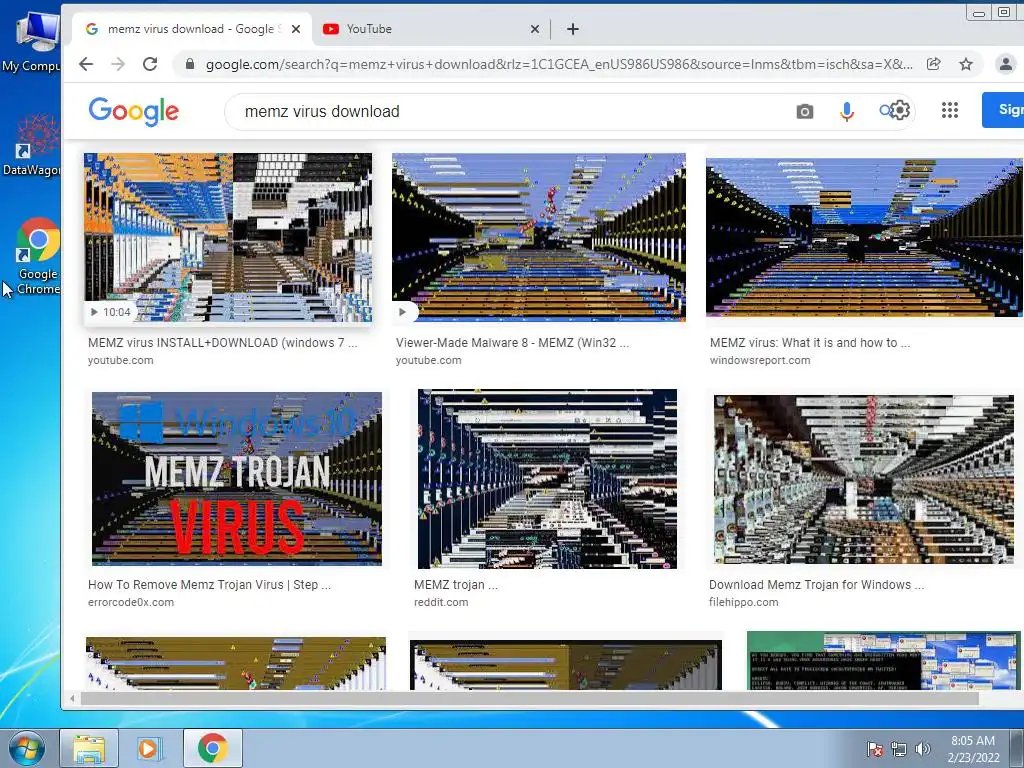Open 'How To Remove Memz Trojan Virus' link
This screenshot has height=768, width=1024.
(210, 584)
